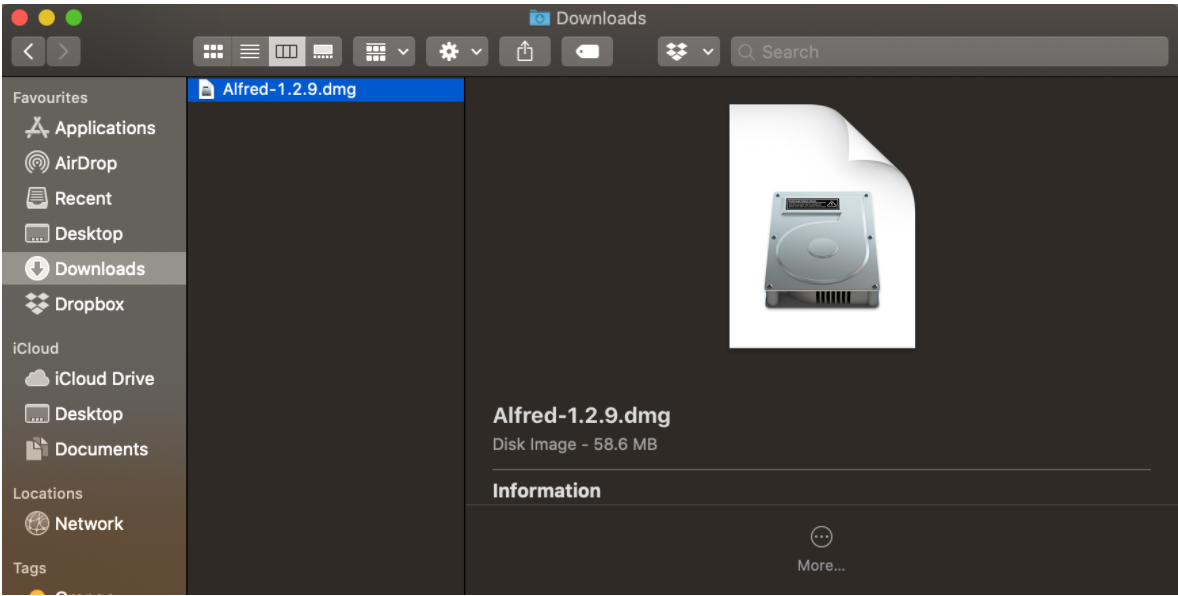This screenshot has width=1178, height=596.
Task: Switch to list view
Action: point(250,51)
